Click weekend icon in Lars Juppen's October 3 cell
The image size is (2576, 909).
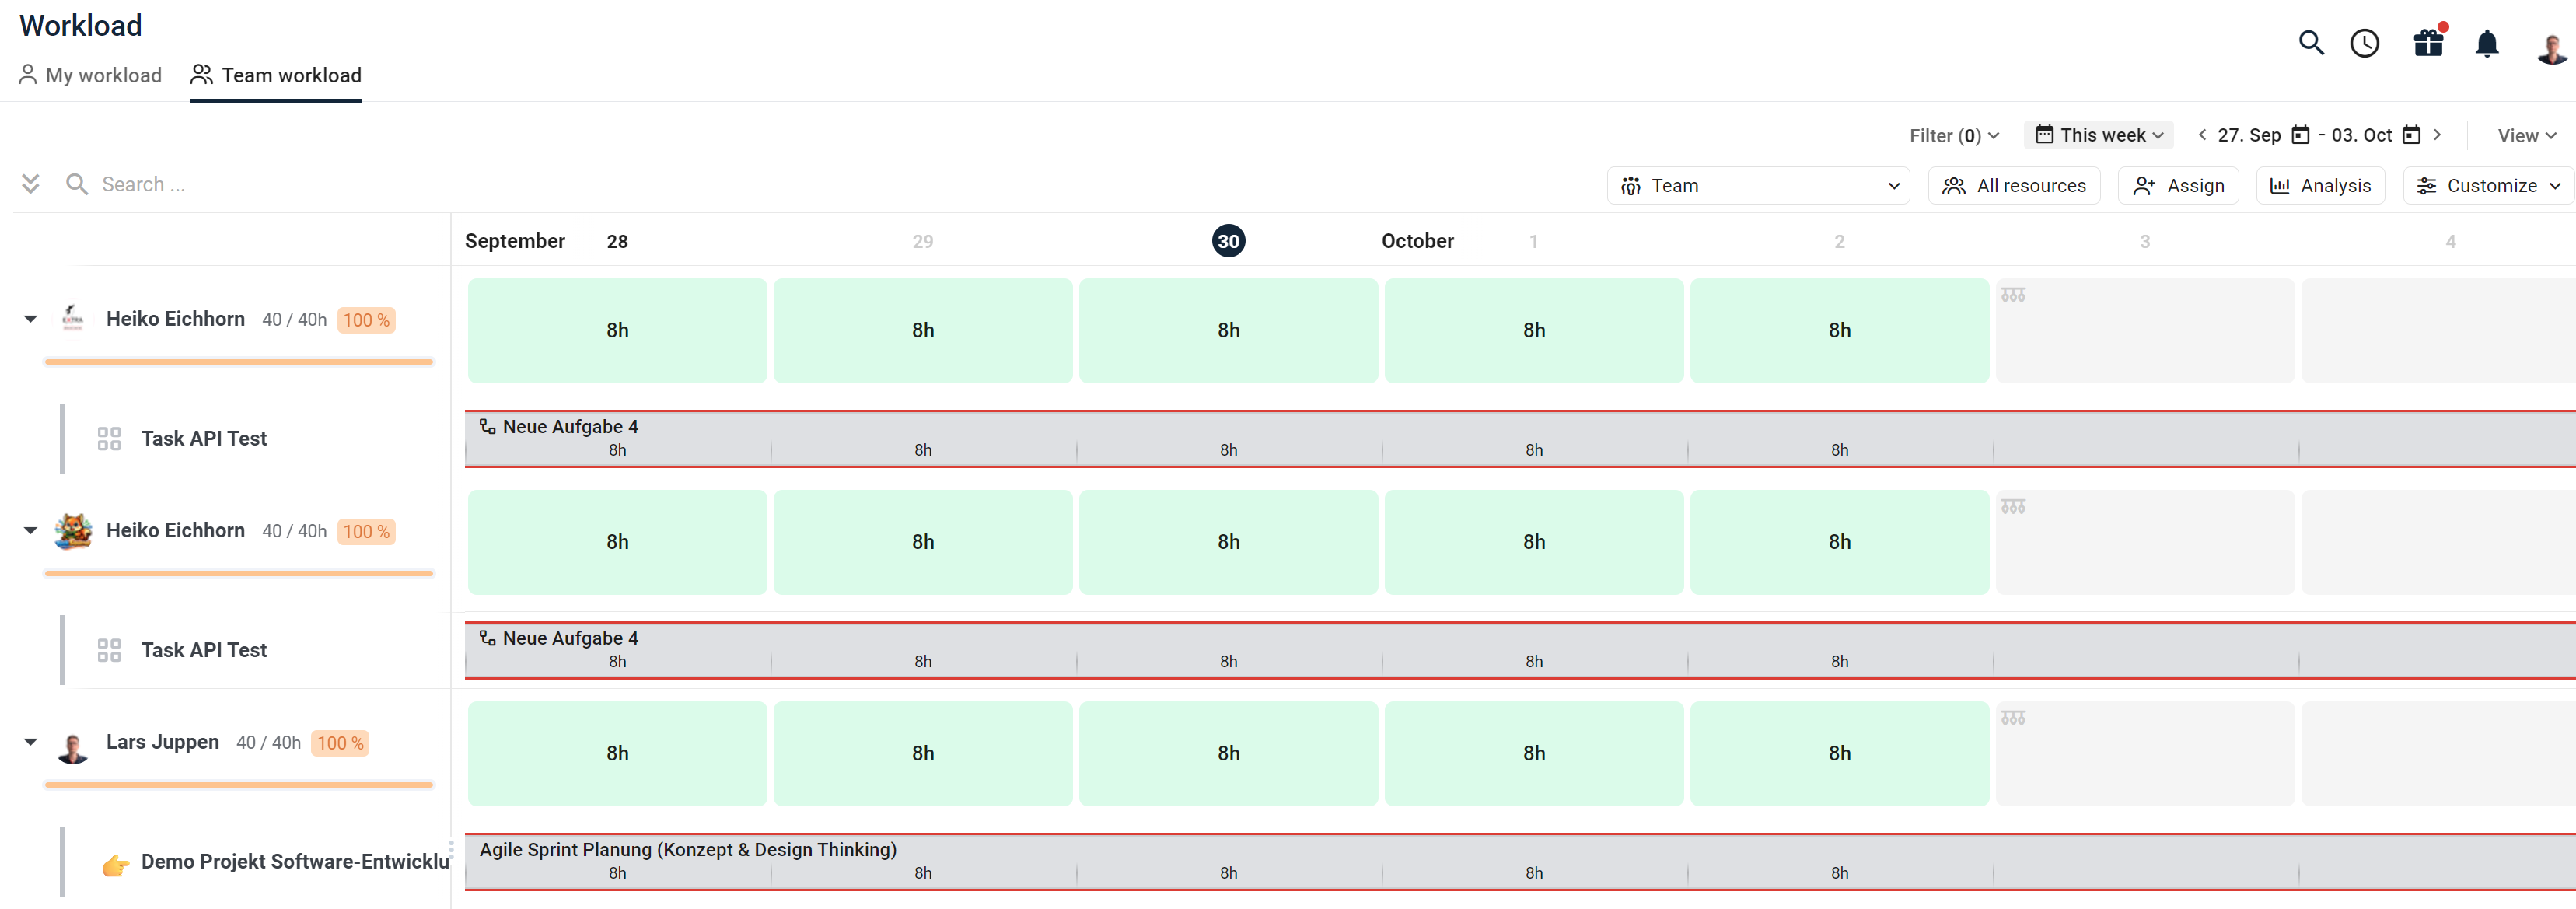click(x=2013, y=718)
